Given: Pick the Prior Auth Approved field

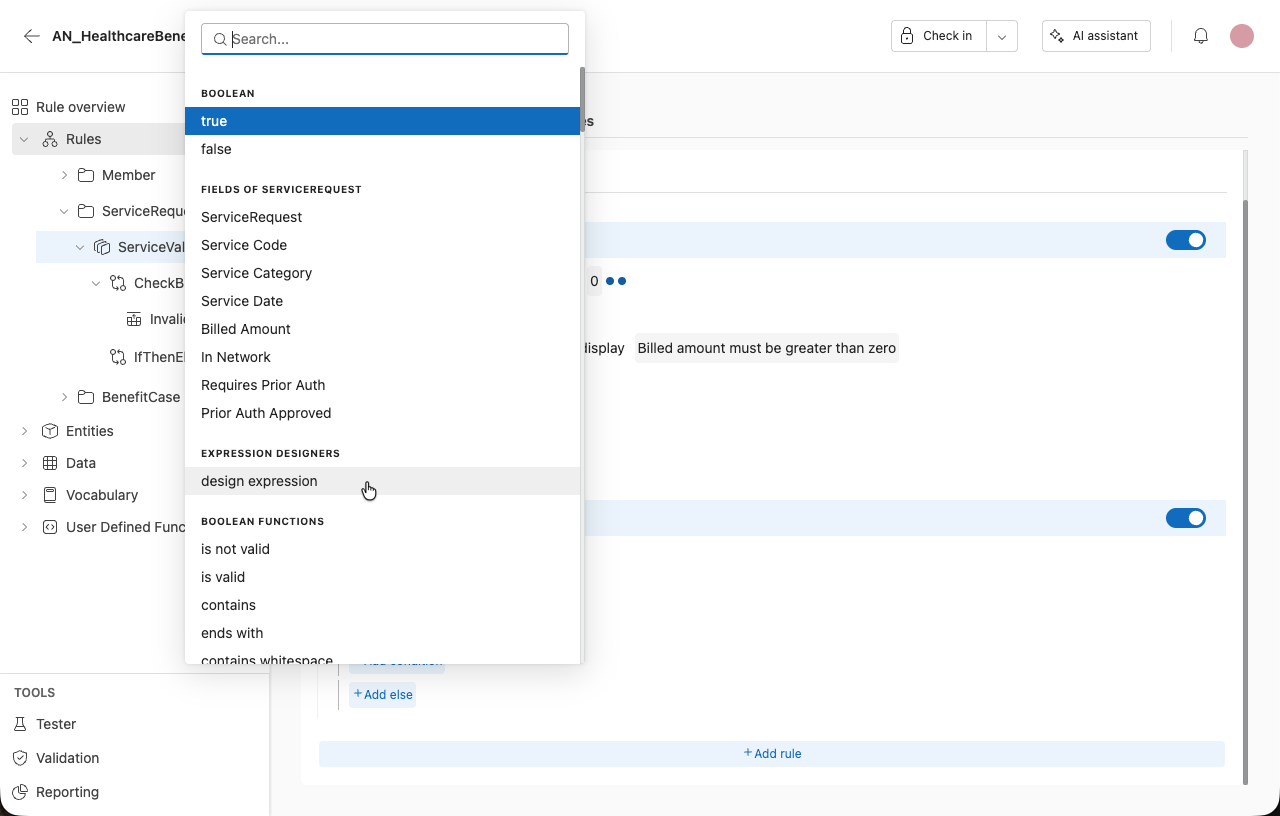Looking at the screenshot, I should pos(382,413).
